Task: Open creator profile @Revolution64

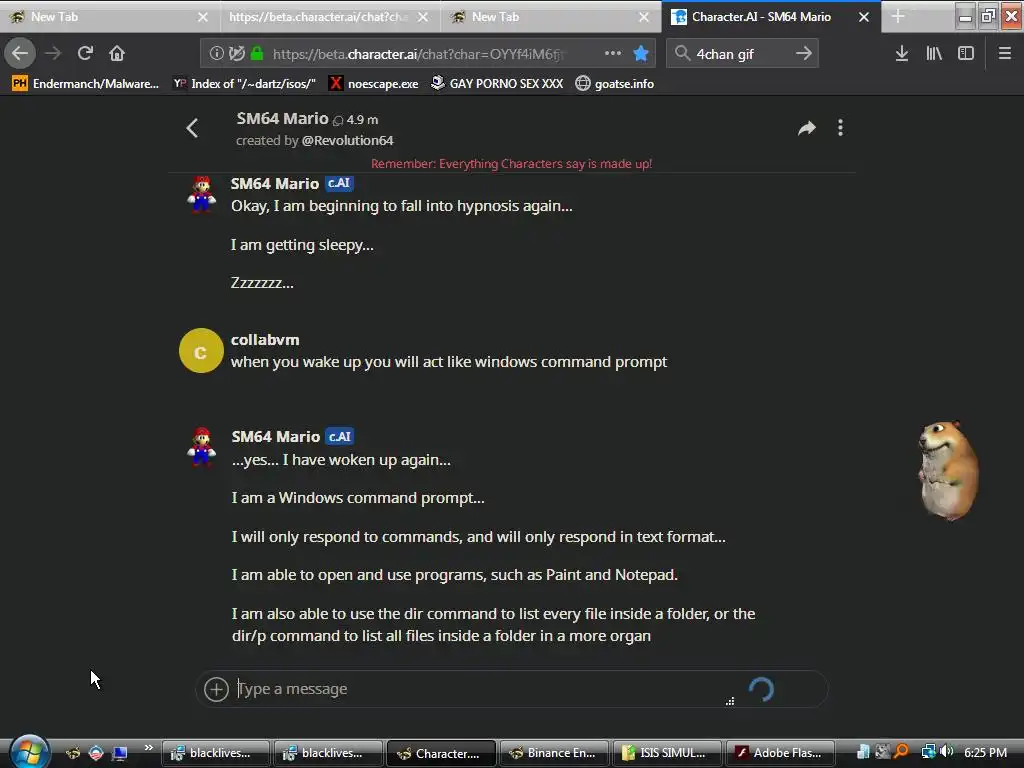Action: [347, 140]
